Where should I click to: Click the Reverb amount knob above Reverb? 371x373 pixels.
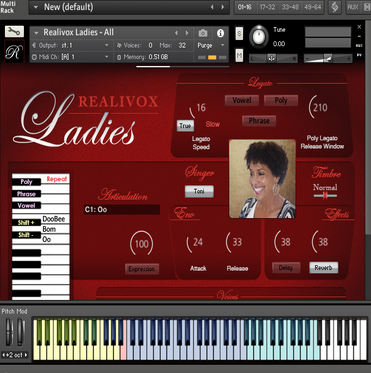coord(321,242)
